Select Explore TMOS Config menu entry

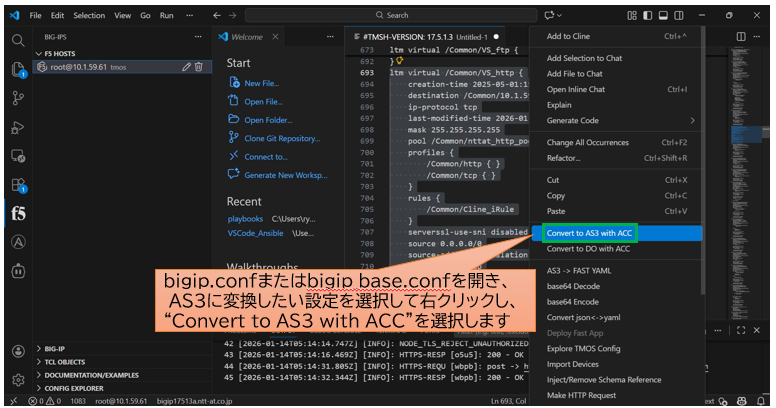(x=617, y=349)
